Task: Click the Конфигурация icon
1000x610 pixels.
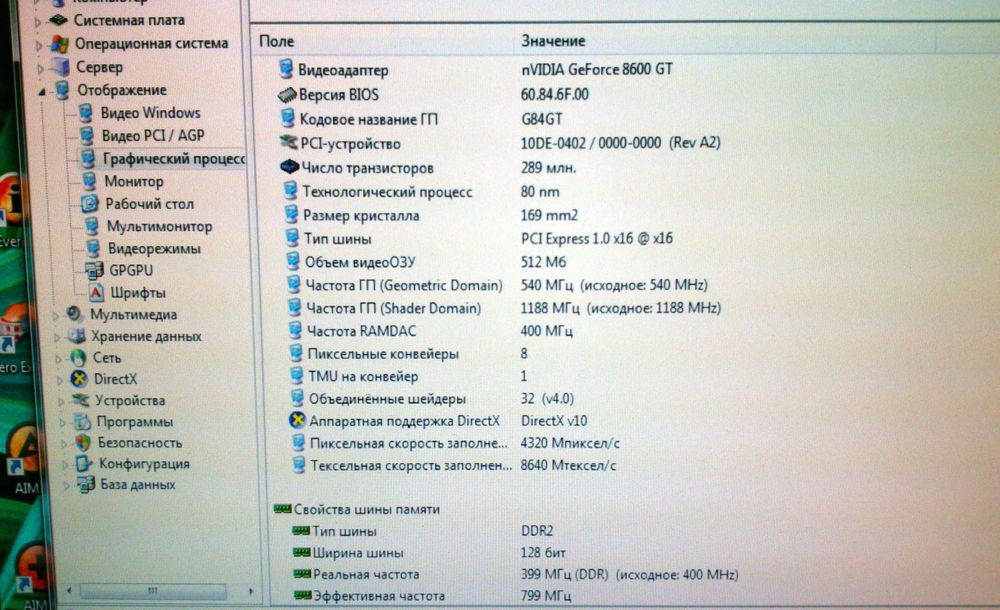Action: coord(84,464)
